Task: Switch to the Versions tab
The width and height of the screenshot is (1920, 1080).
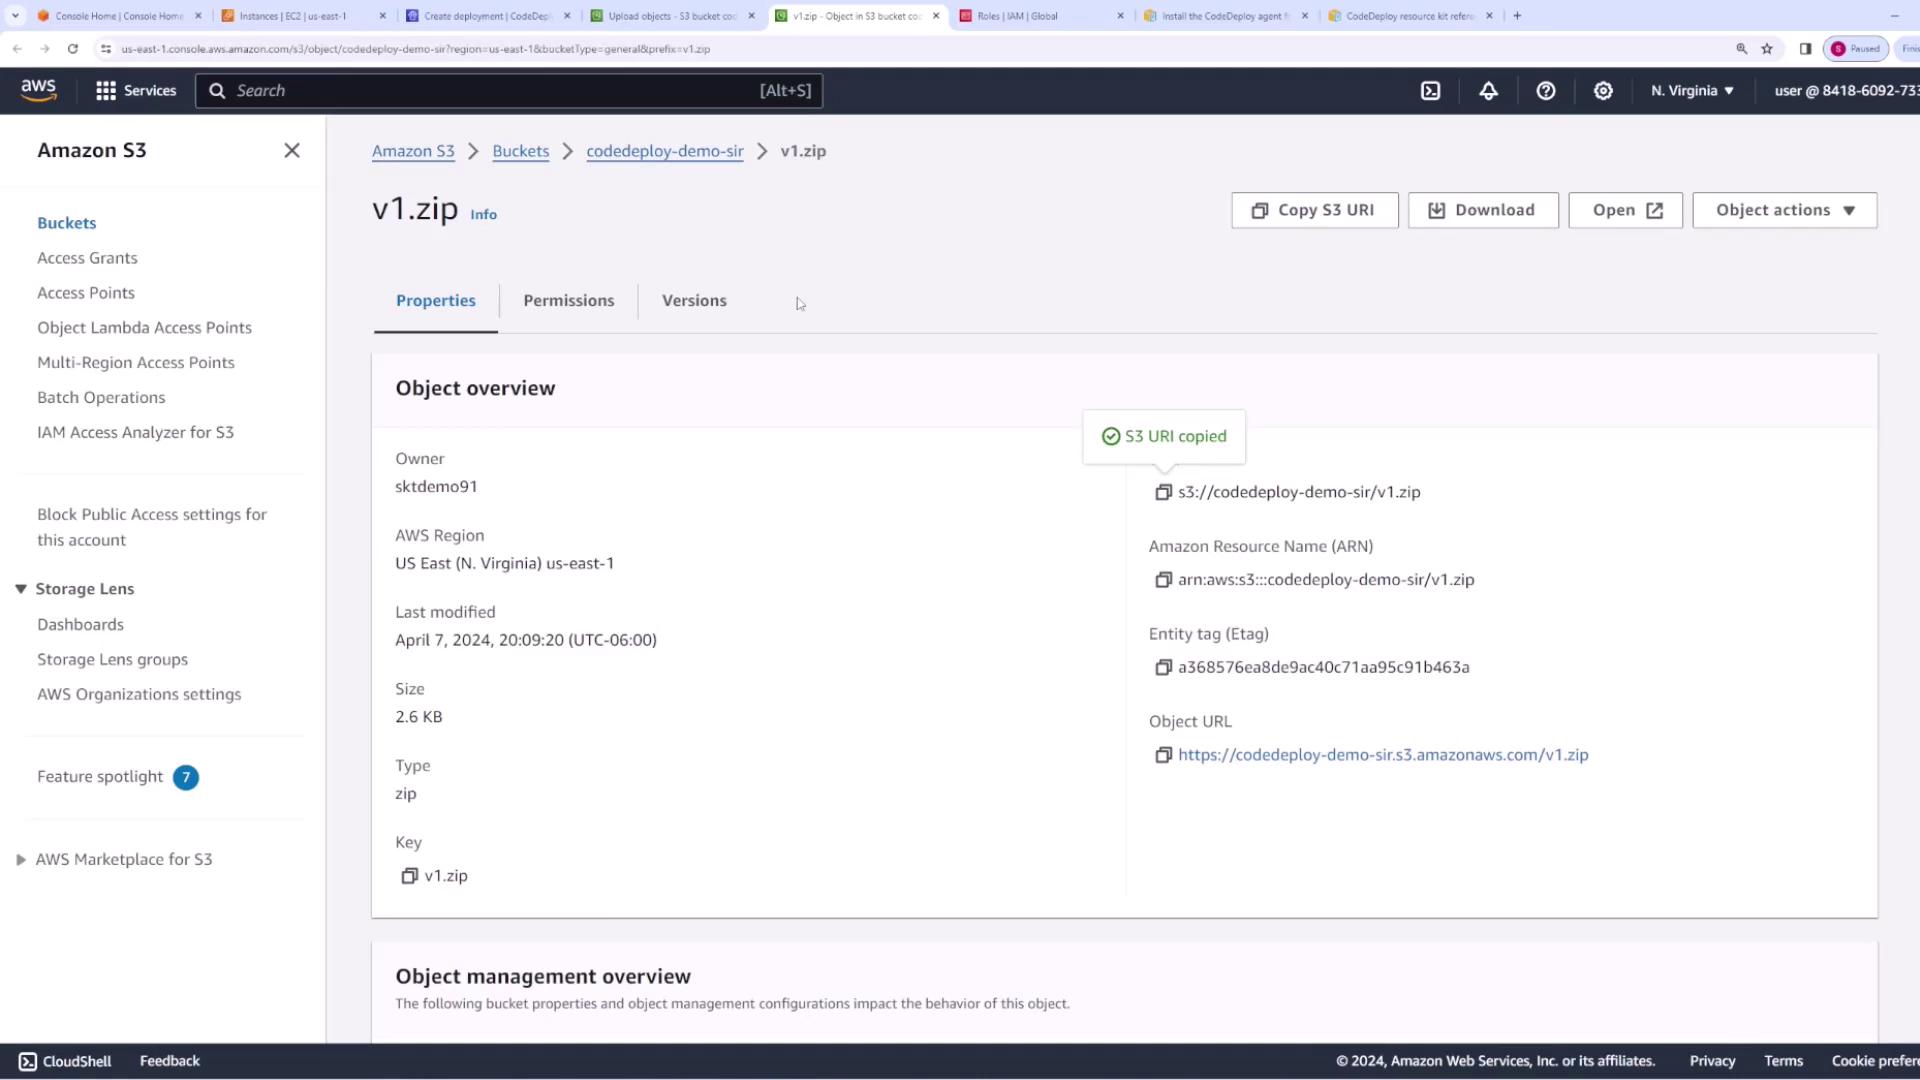Action: [694, 301]
